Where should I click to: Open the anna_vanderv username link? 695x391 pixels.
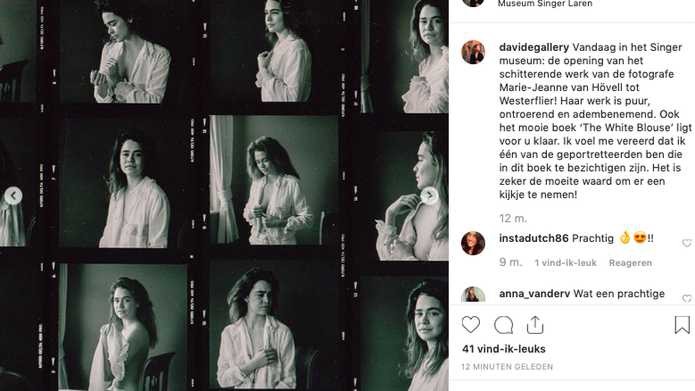point(535,293)
